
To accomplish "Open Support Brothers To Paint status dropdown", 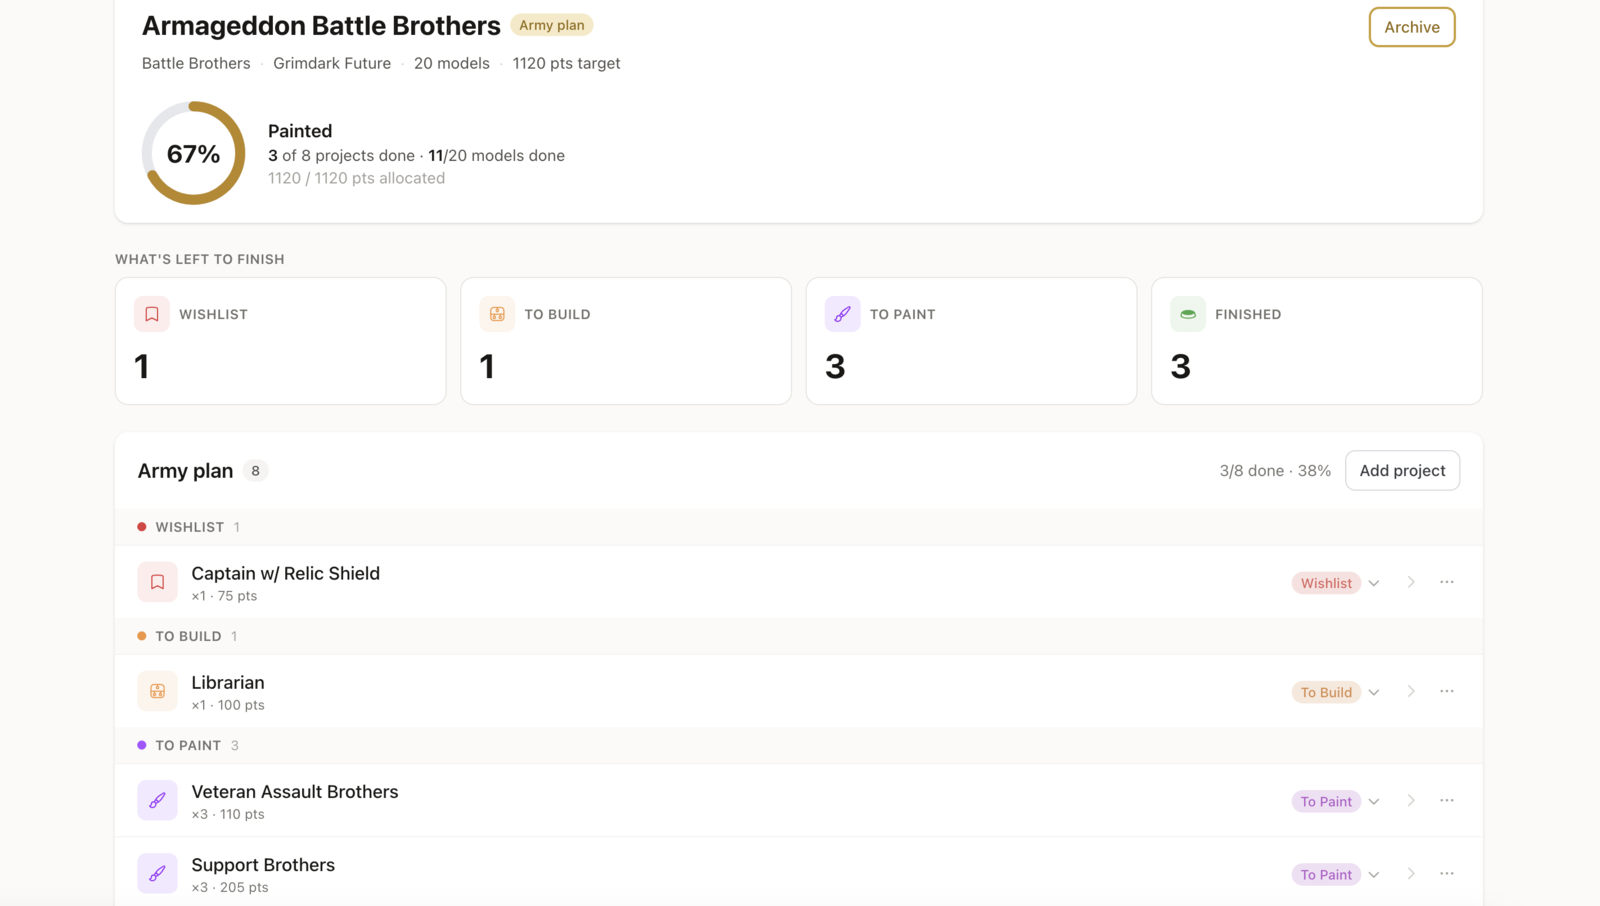I will point(1336,874).
